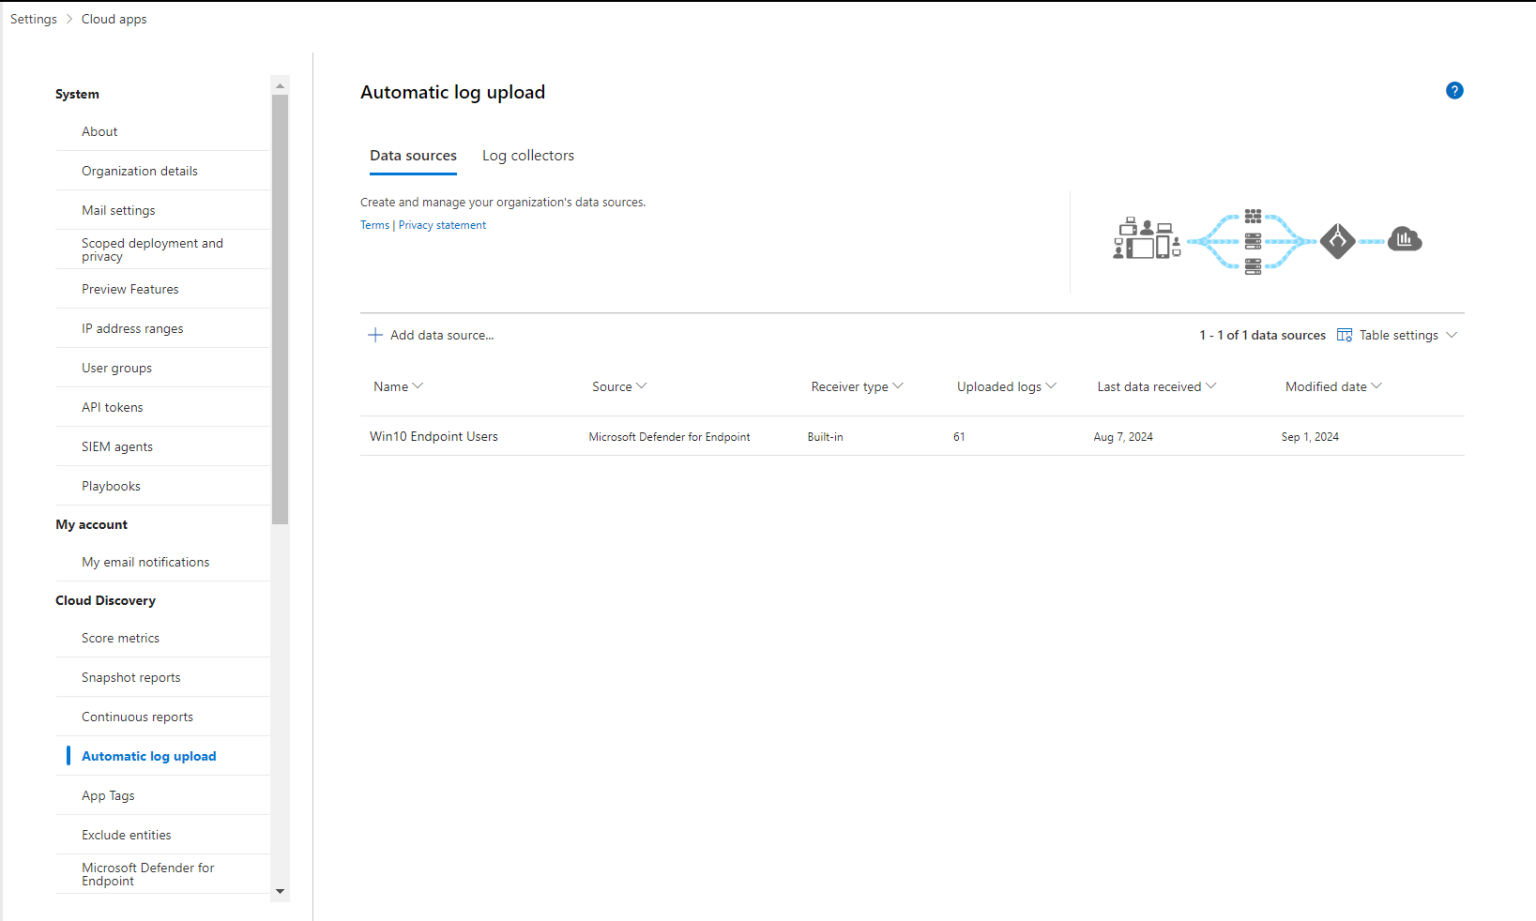Expand the Table settings chevron
Screen dimensions: 1536x921
click(1453, 334)
